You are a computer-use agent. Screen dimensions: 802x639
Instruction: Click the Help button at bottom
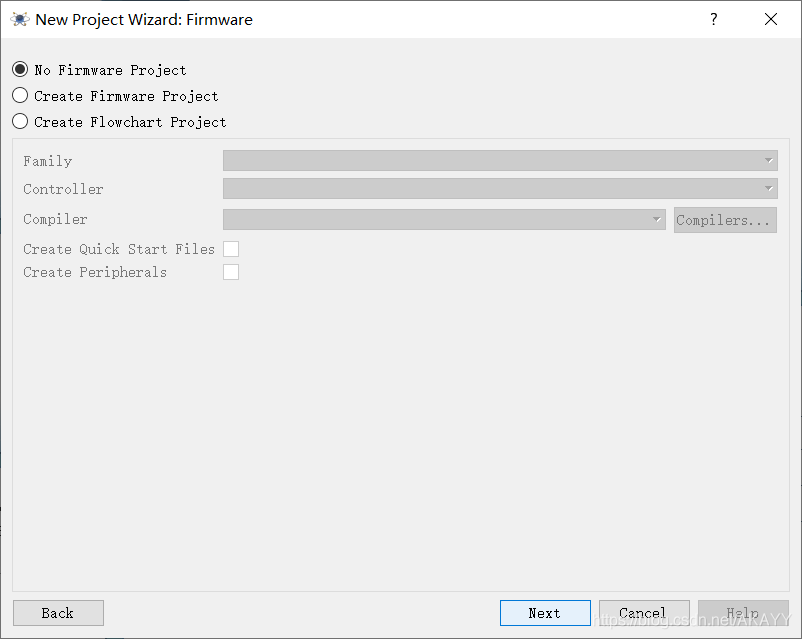click(x=743, y=613)
